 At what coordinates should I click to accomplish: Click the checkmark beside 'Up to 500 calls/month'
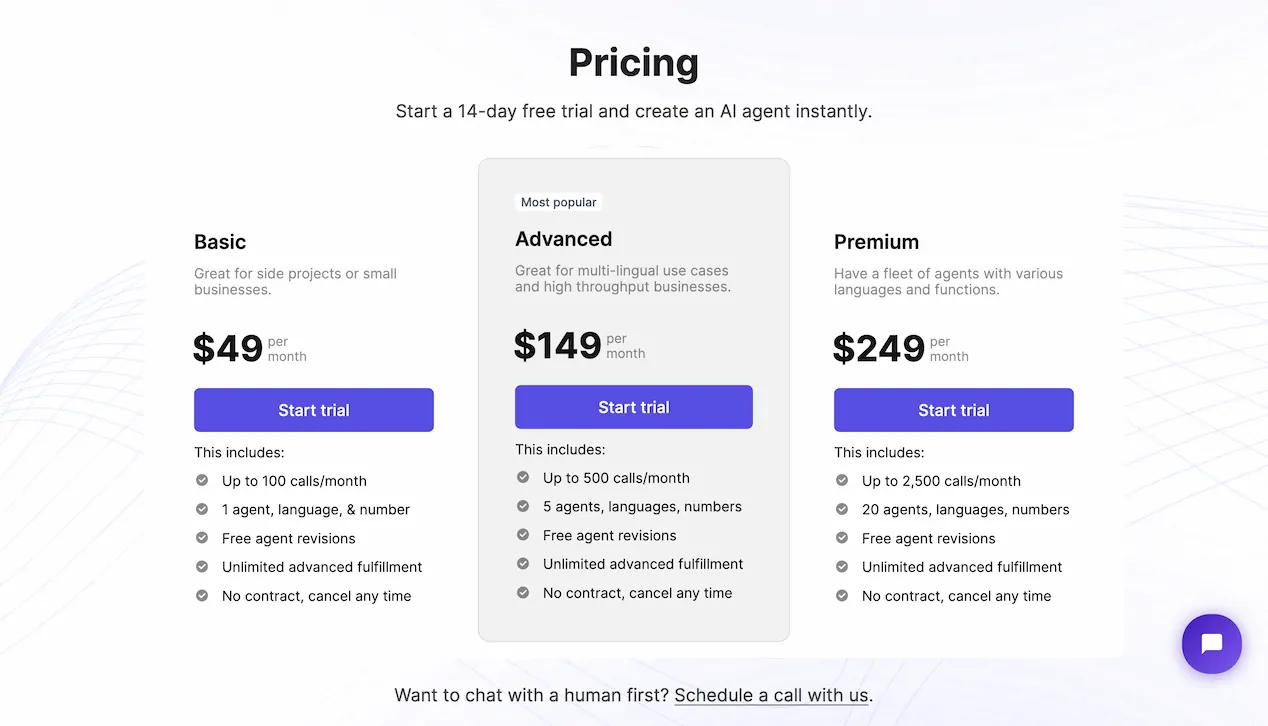click(x=522, y=478)
